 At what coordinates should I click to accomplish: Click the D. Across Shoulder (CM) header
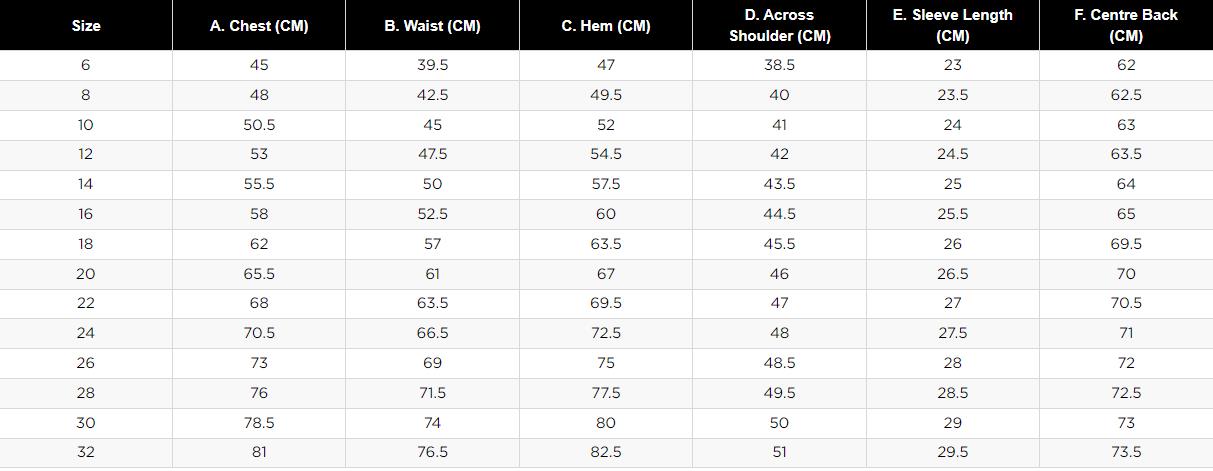(779, 26)
